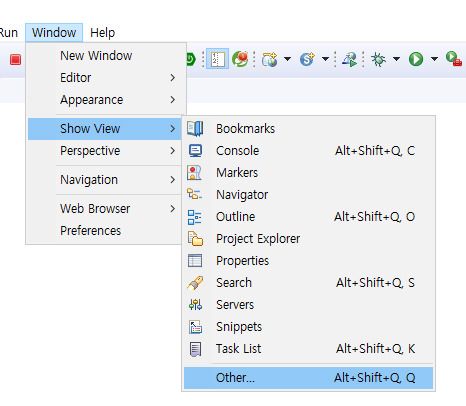Click the Outline label text
The width and height of the screenshot is (466, 406).
pos(235,217)
